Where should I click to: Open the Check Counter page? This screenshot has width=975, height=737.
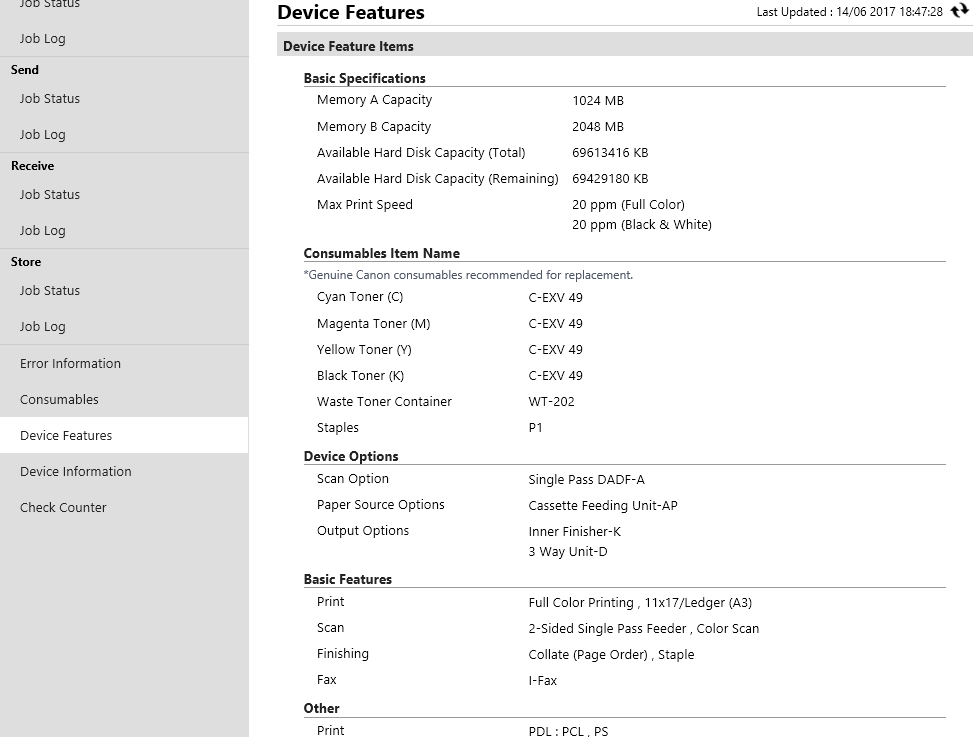(x=63, y=508)
